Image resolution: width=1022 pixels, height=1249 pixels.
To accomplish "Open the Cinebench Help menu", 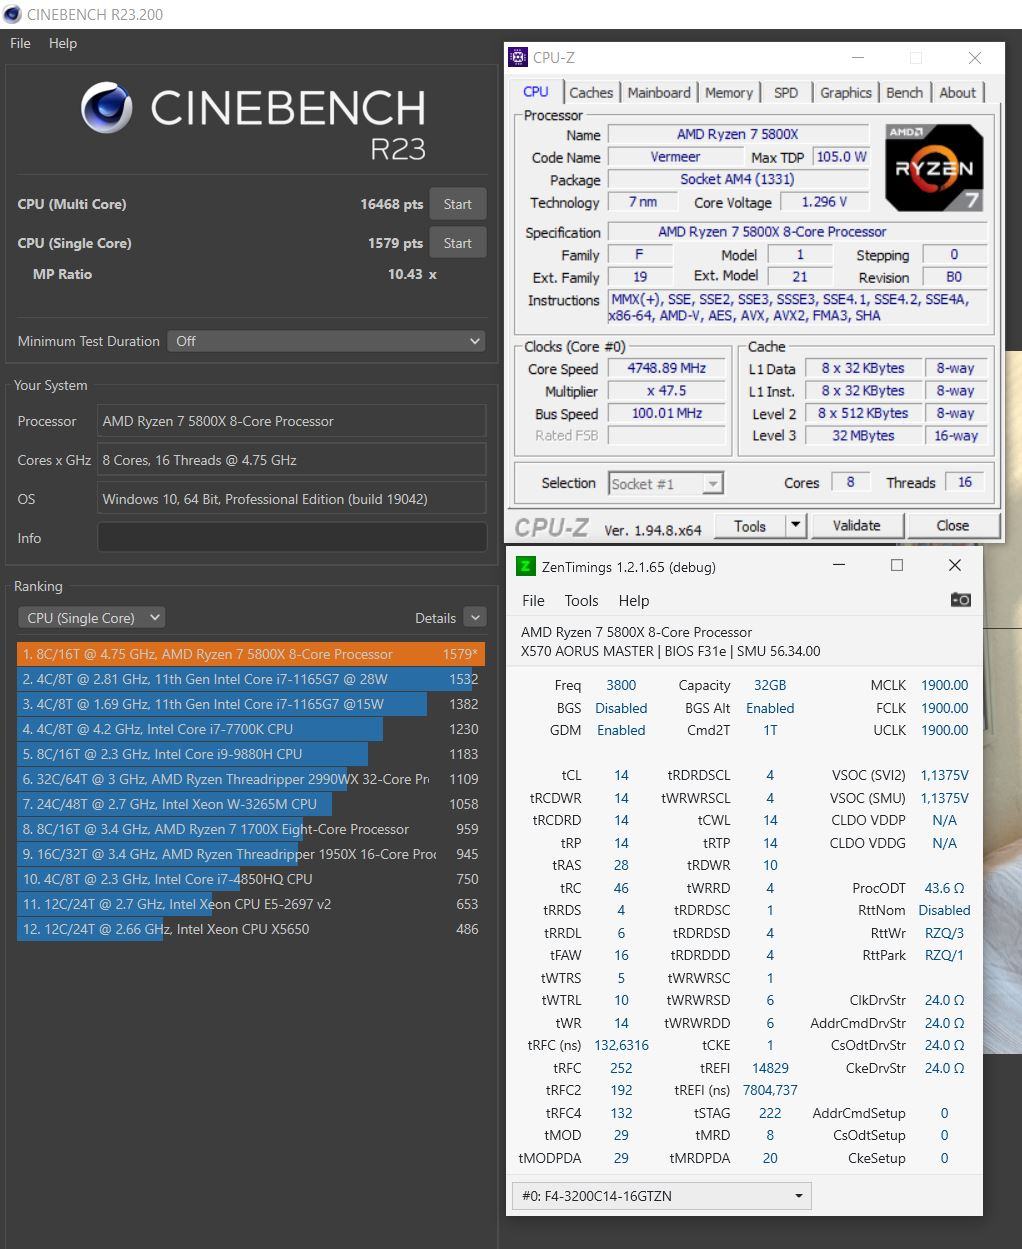I will (63, 43).
